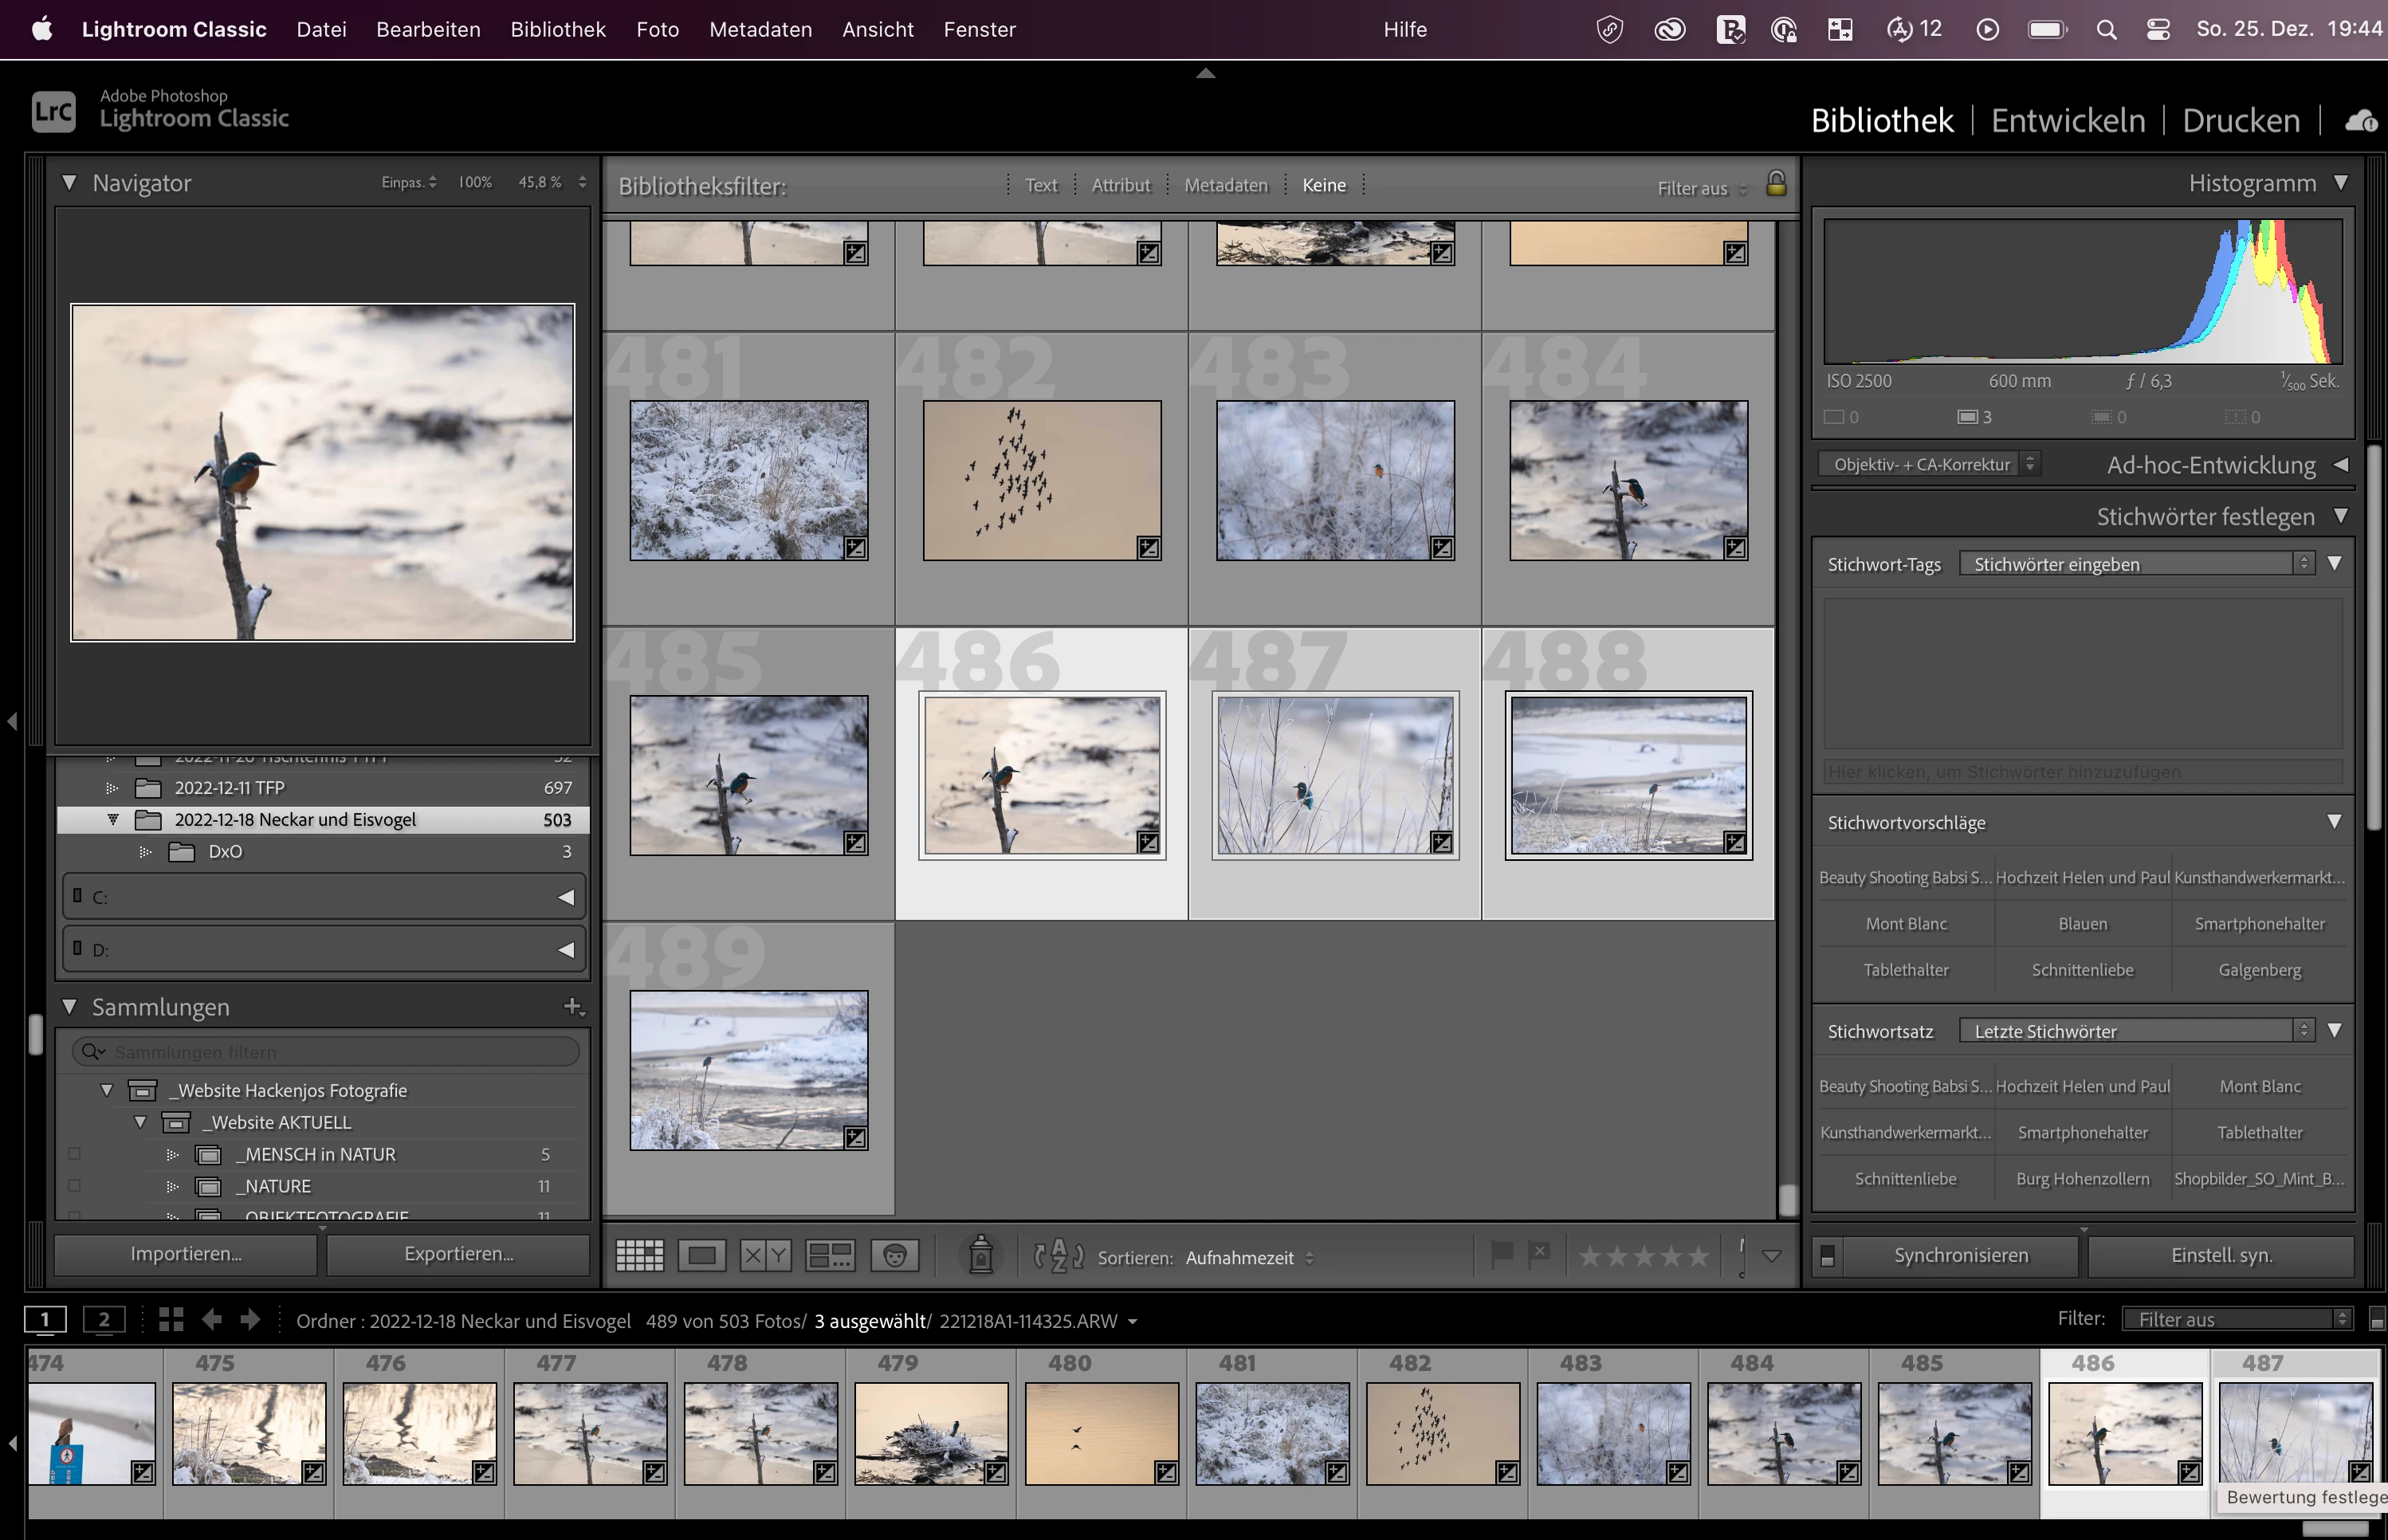Toggle the flag as picked icon

(1501, 1255)
